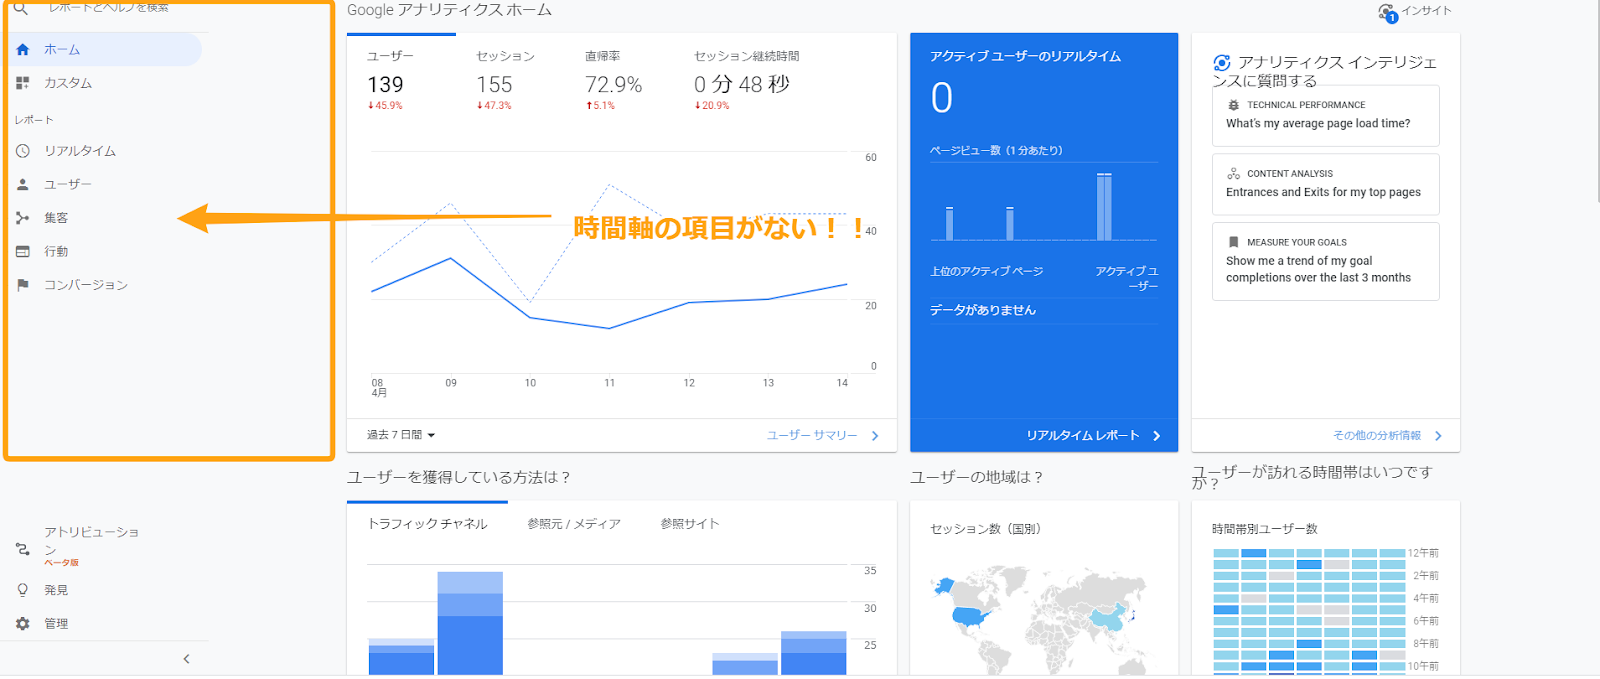The height and width of the screenshot is (679, 1600).
Task: Click the 時間帯別ユーザー数 heatmap
Action: (1309, 610)
